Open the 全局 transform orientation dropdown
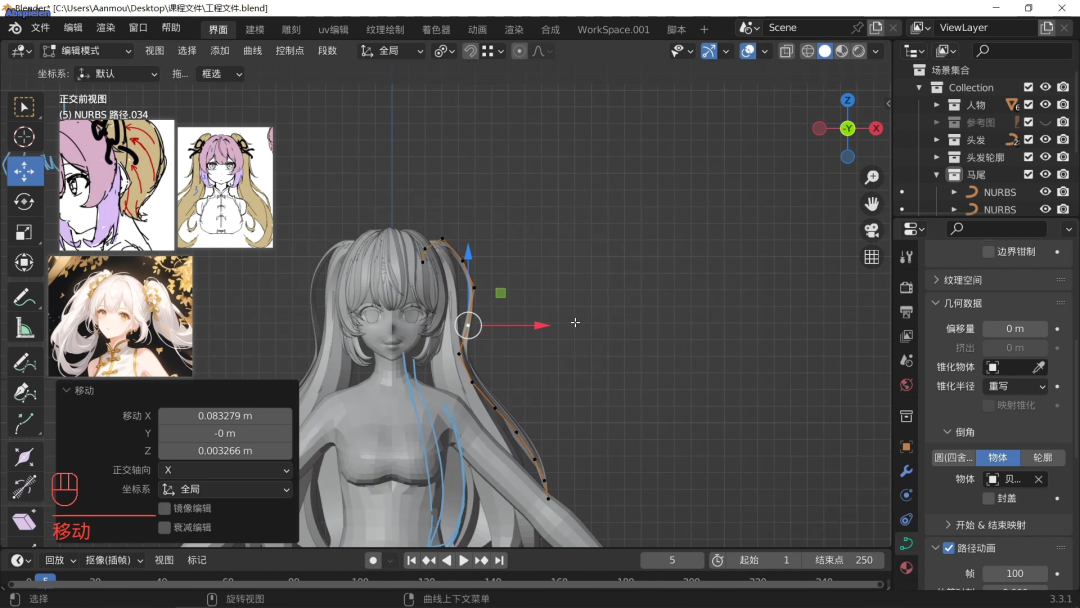 [392, 51]
